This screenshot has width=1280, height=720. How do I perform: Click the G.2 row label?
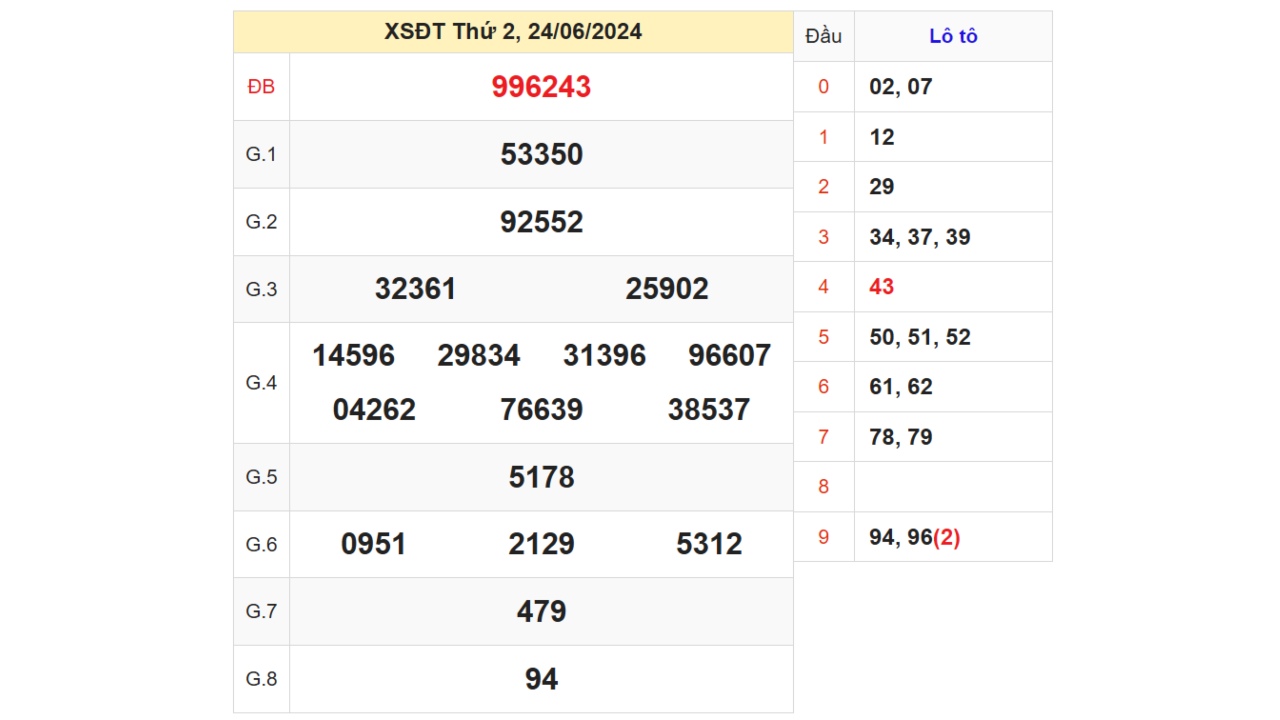point(261,222)
